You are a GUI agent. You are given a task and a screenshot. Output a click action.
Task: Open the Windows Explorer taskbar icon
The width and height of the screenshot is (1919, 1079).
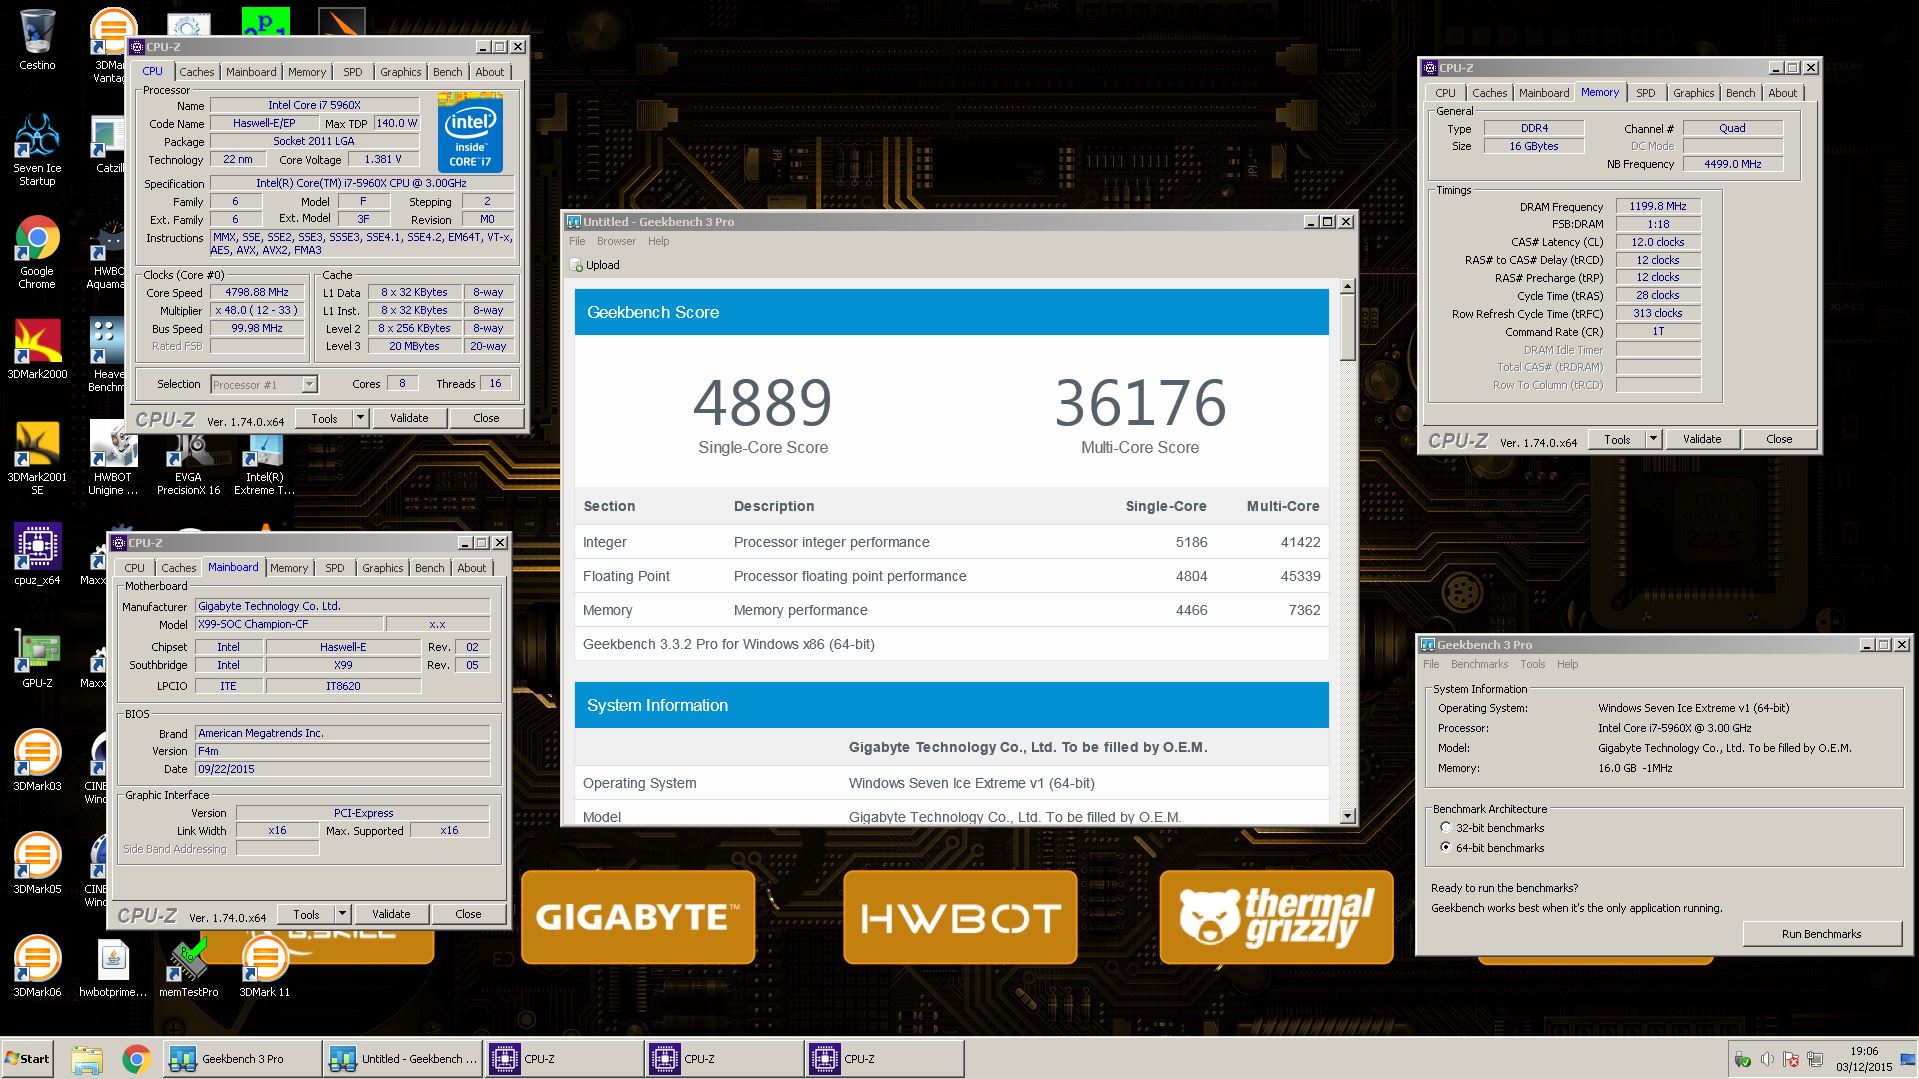tap(87, 1059)
